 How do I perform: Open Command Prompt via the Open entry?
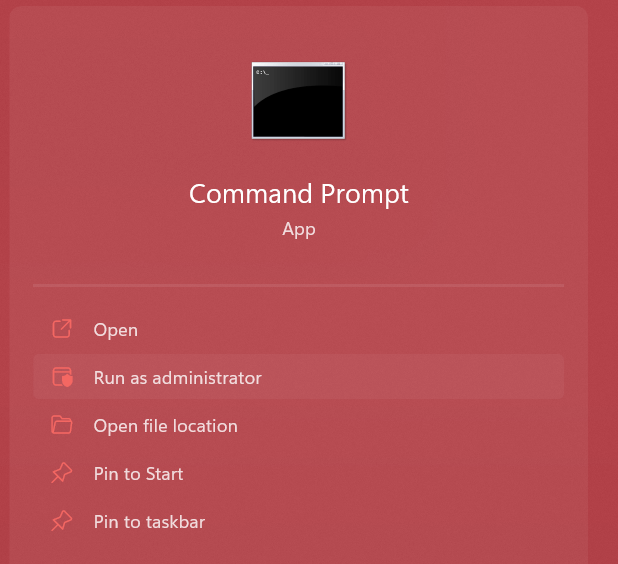[298, 329]
